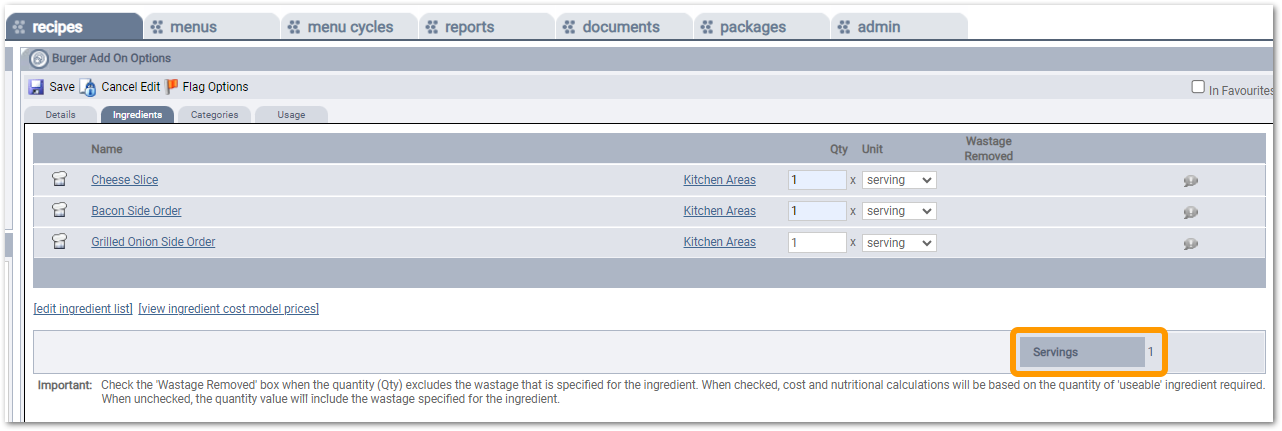Open the view ingredient cost model prices link
Screen dimensions: 1282x431
pos(228,309)
